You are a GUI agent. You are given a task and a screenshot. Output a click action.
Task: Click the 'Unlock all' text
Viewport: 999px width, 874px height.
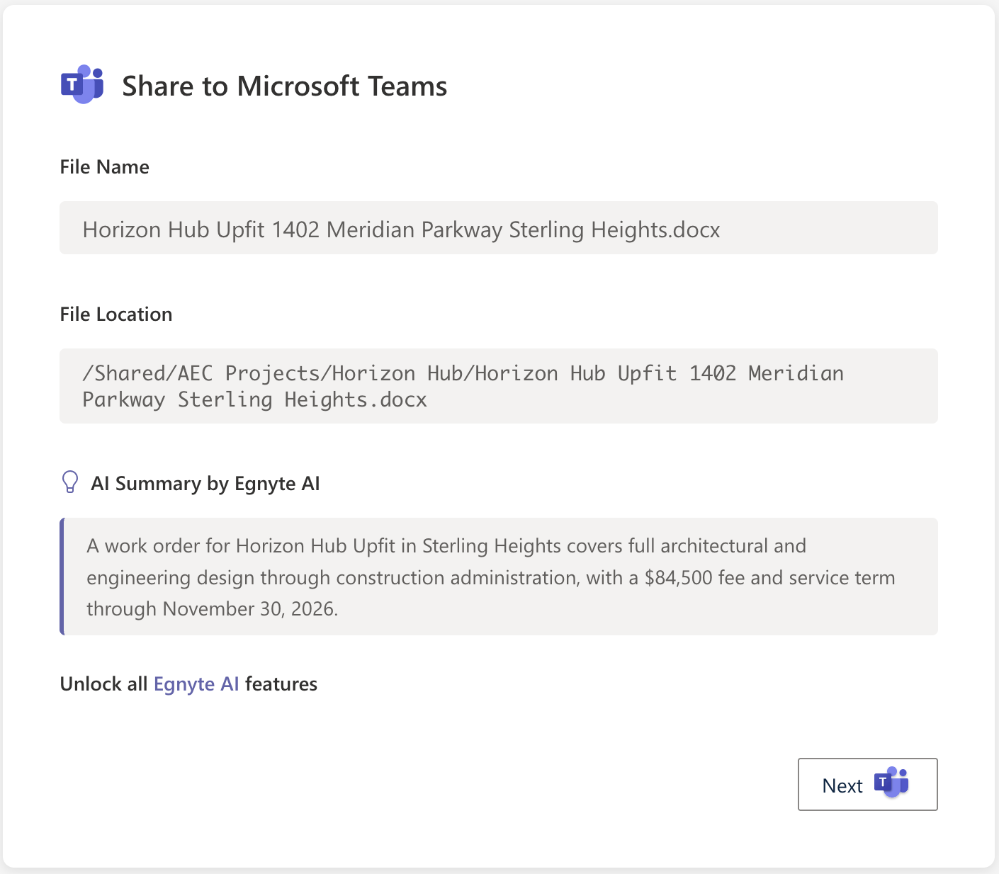[104, 684]
